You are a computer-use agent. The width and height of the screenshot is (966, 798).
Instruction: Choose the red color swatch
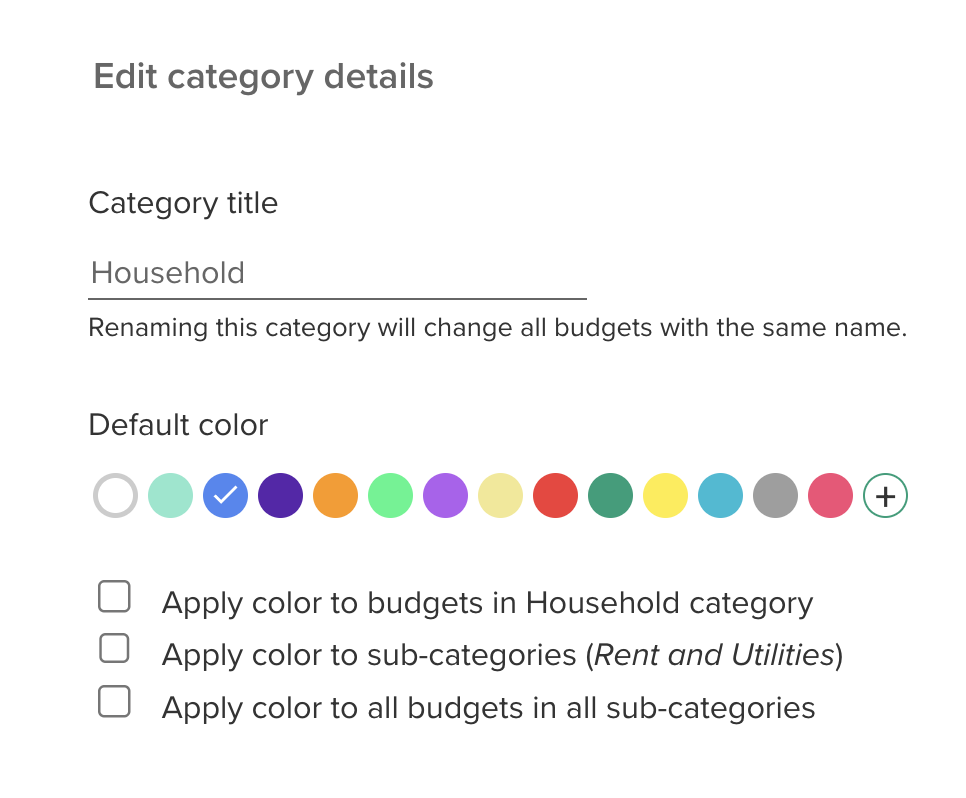point(555,496)
